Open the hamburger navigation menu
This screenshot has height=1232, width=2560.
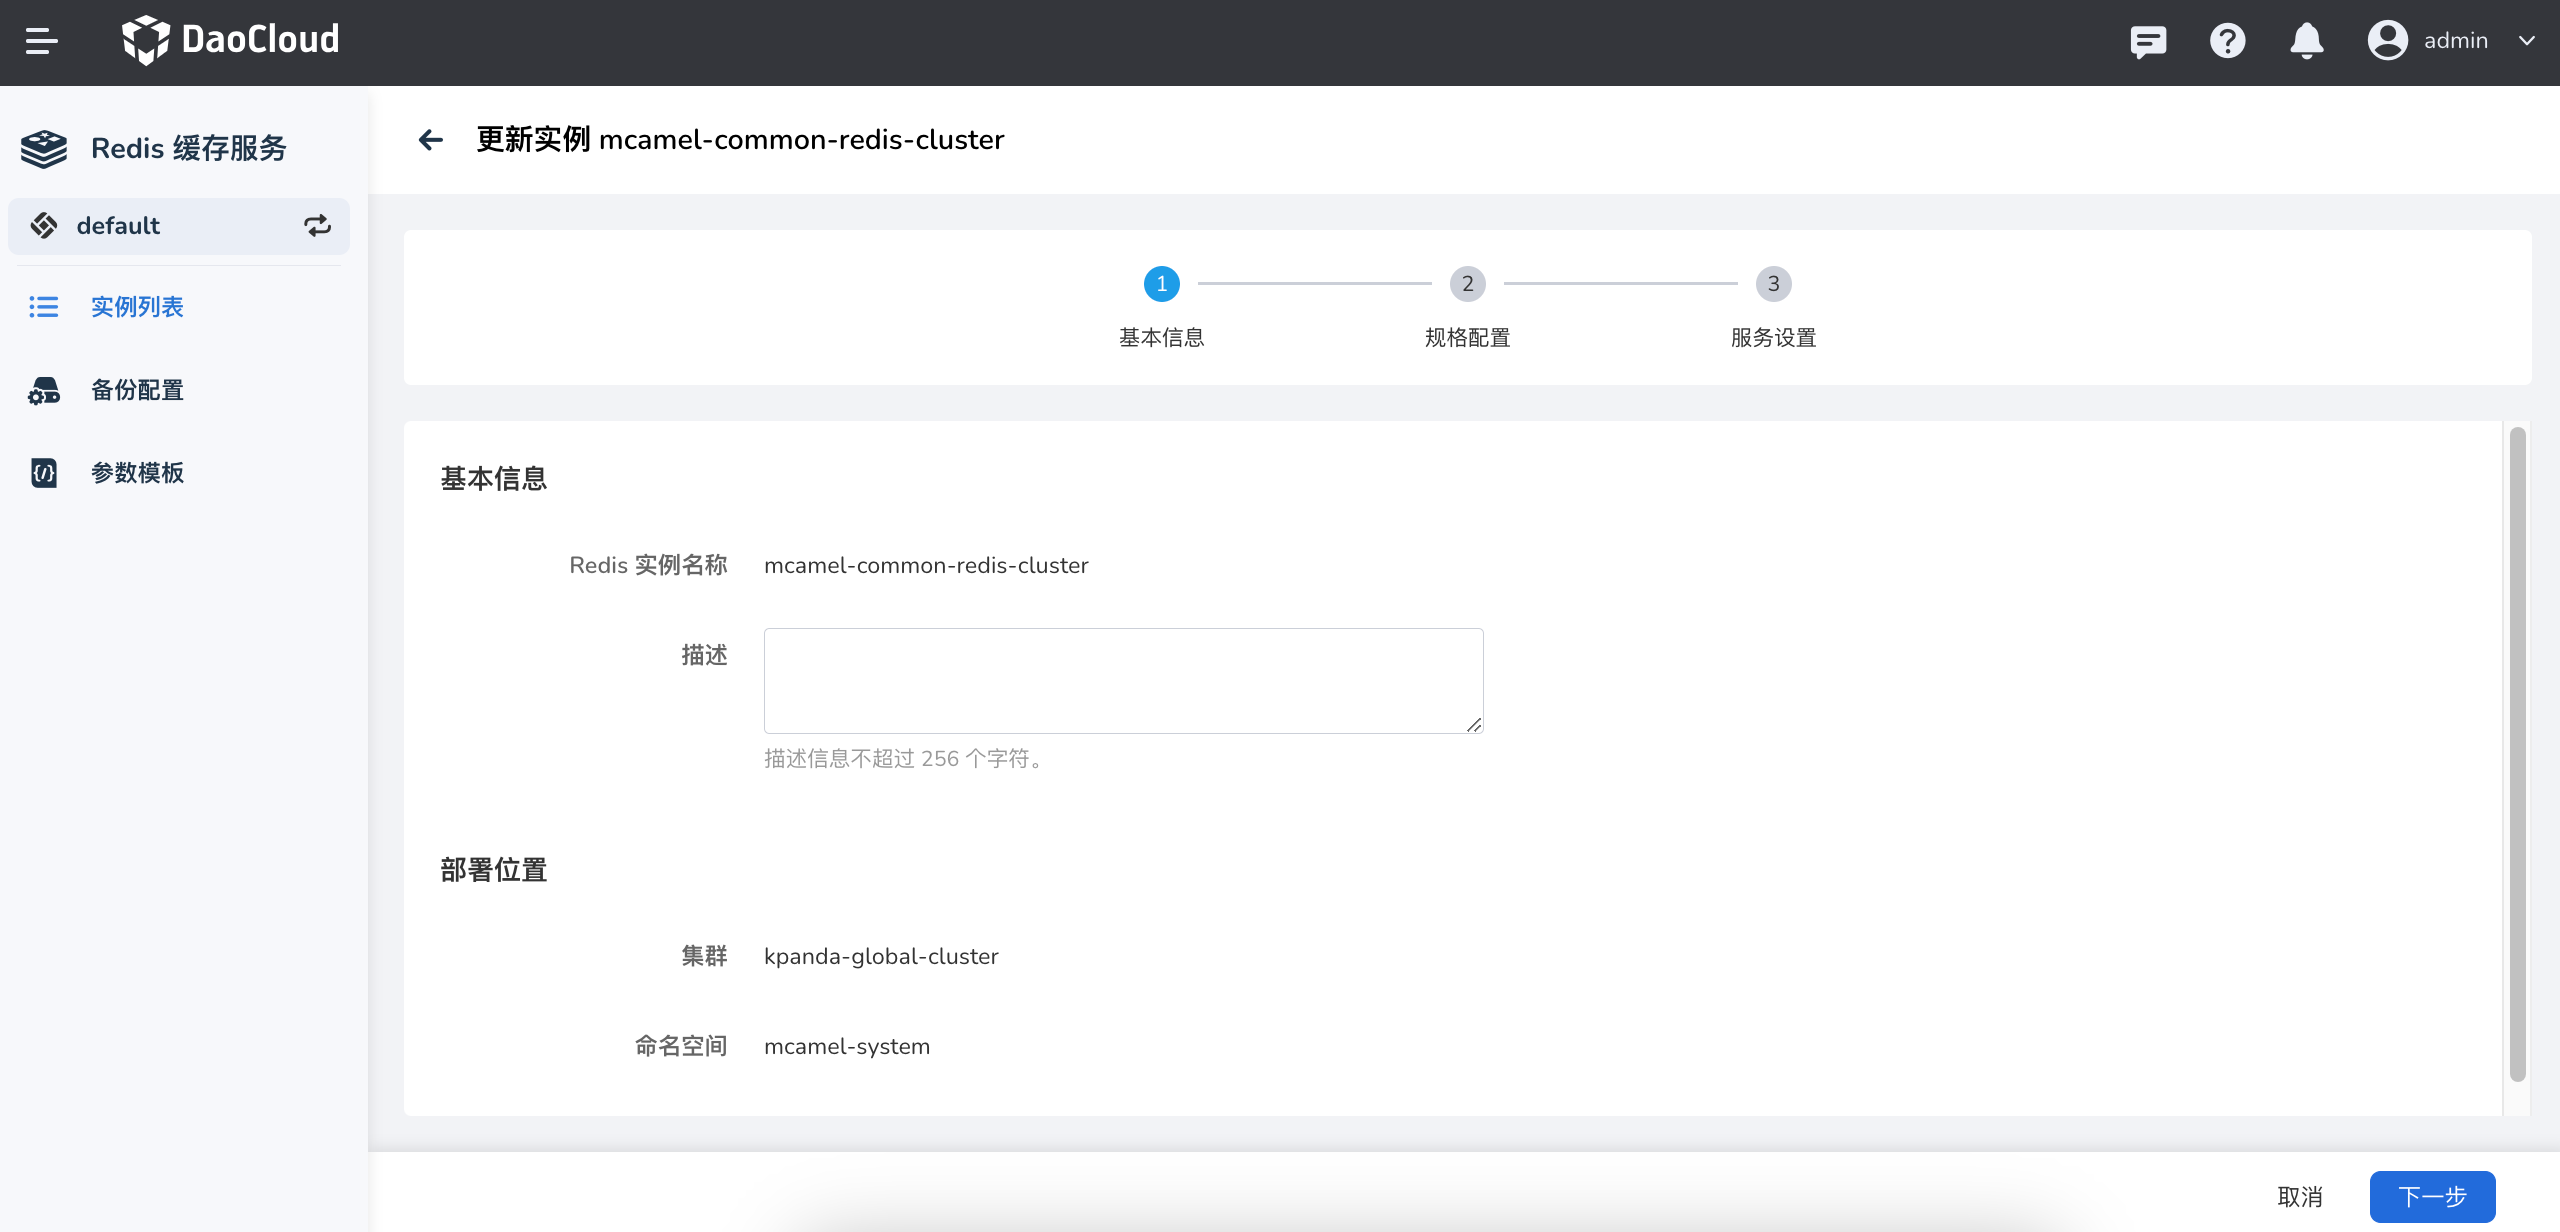click(x=41, y=41)
